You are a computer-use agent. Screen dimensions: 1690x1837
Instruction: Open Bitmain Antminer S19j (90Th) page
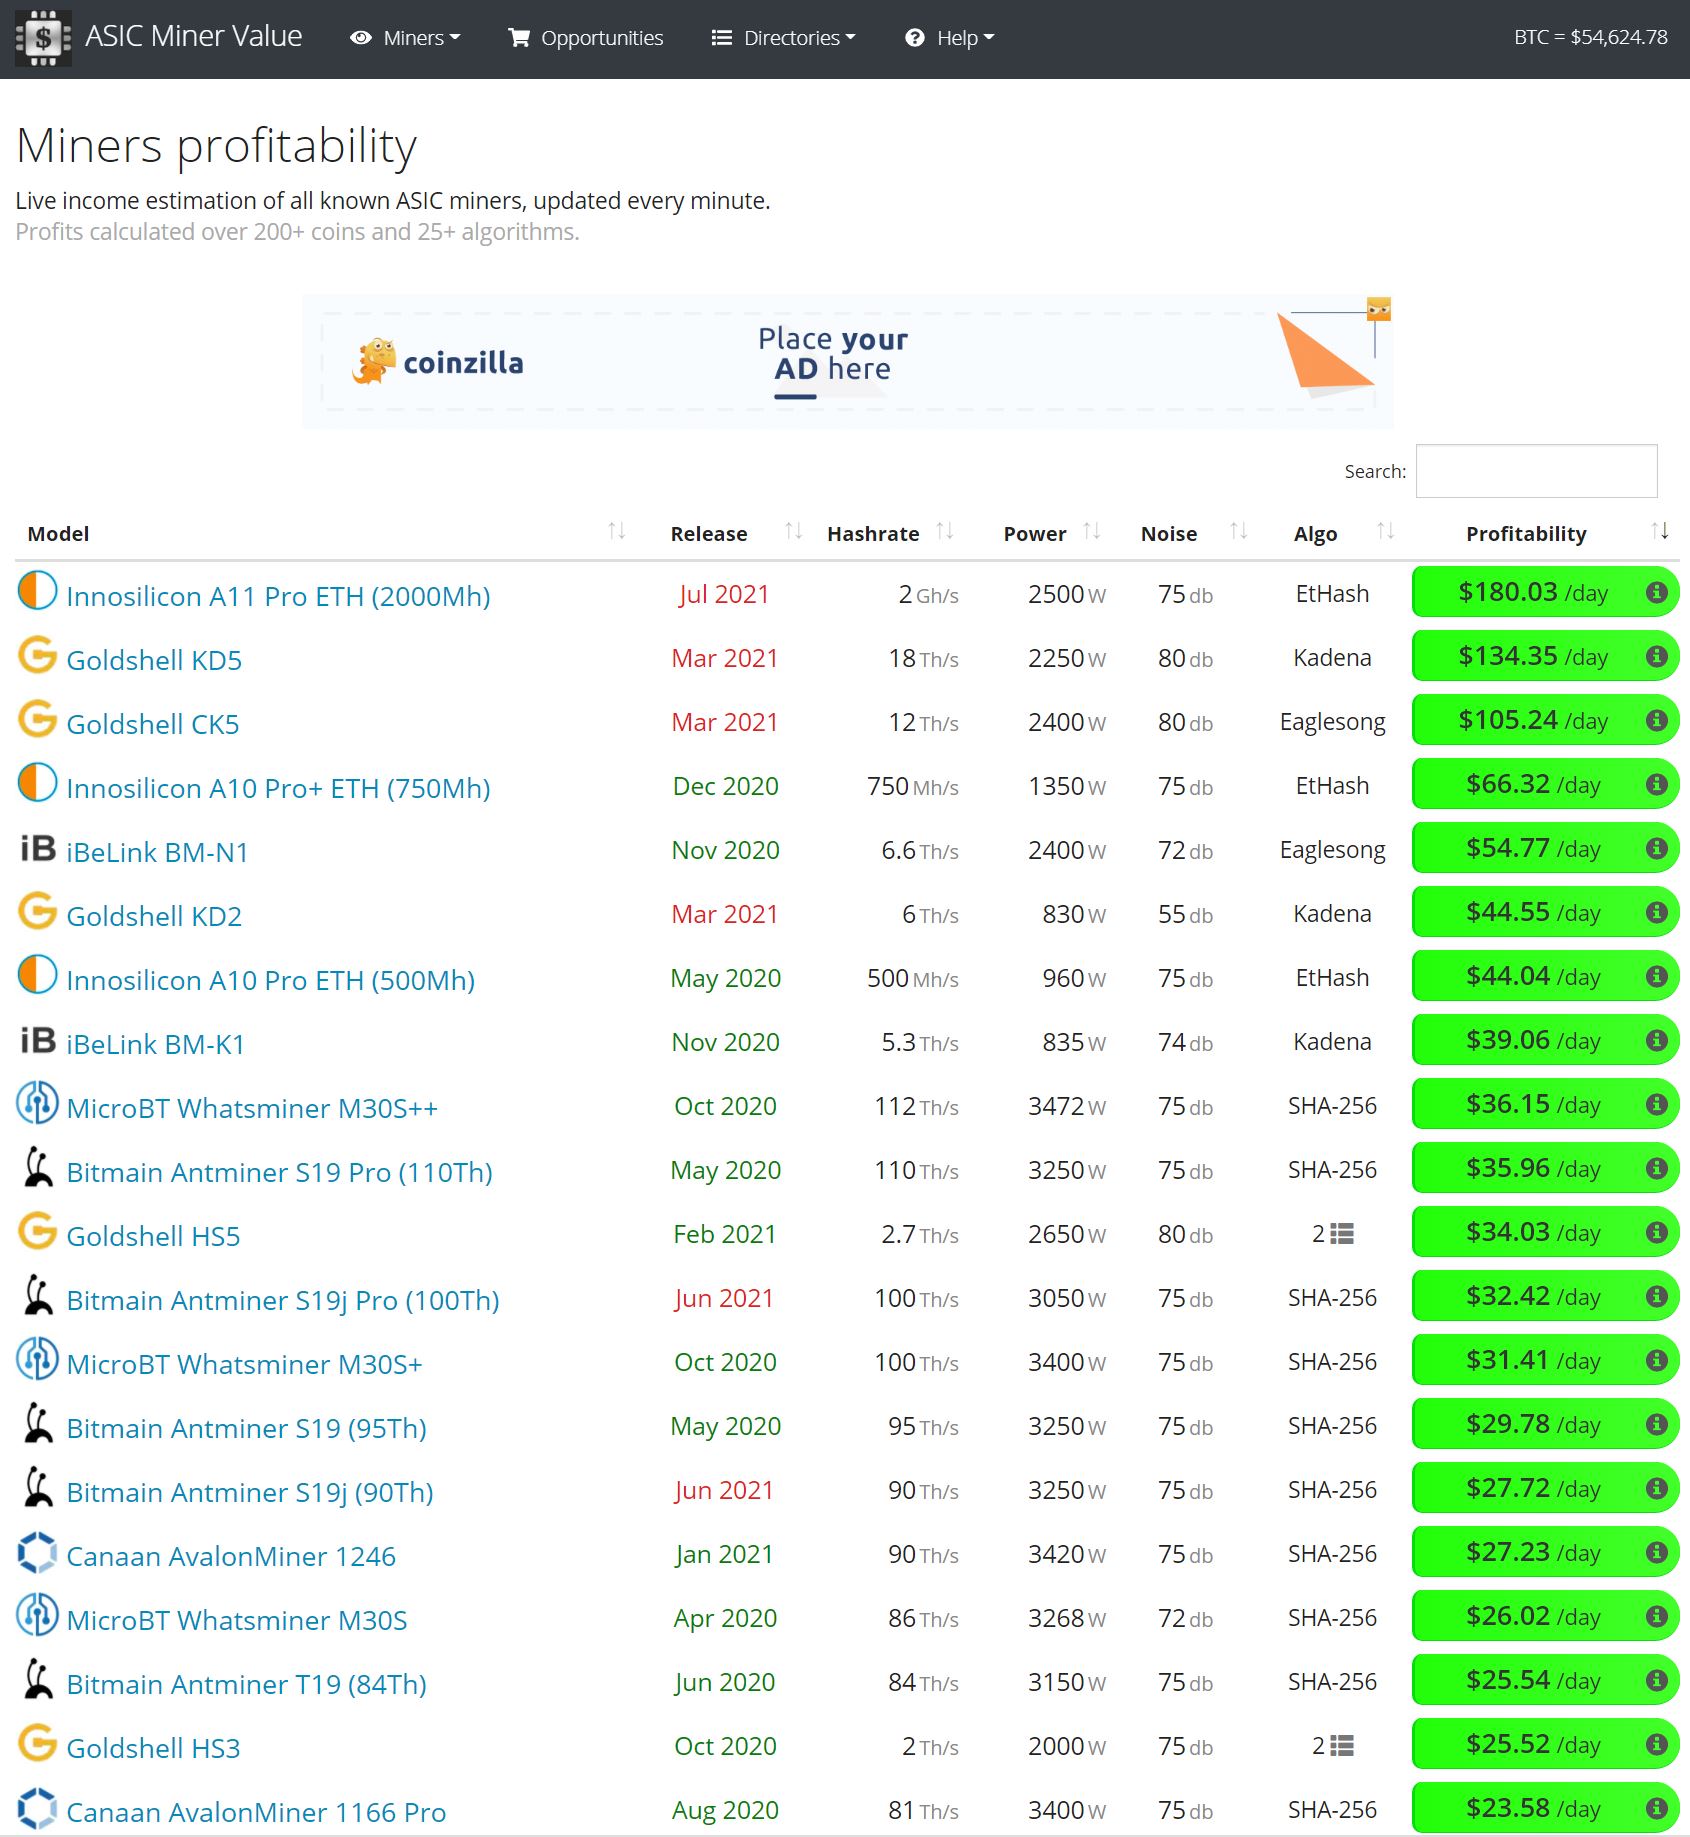250,1492
